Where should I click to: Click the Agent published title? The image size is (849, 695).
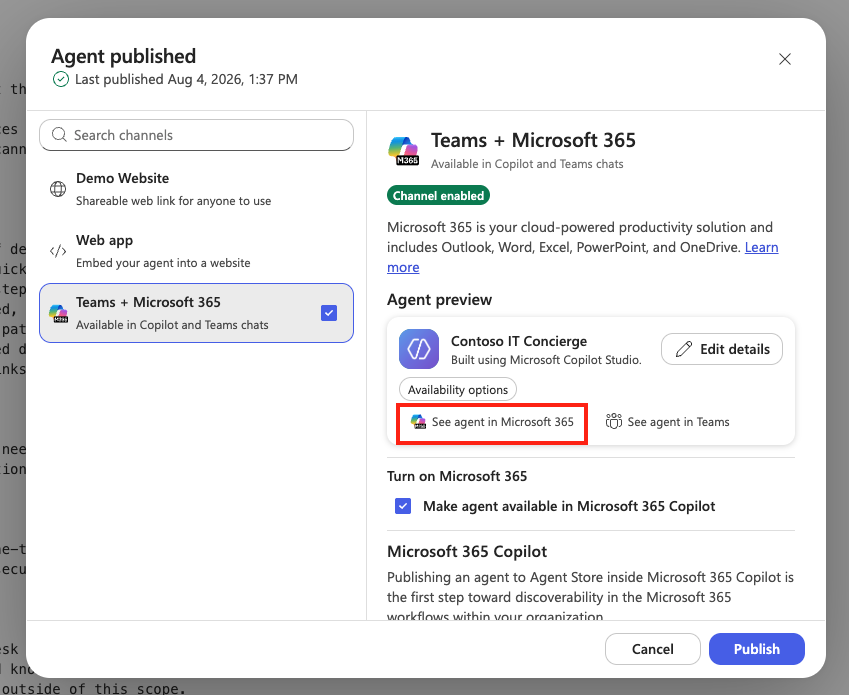coord(123,56)
